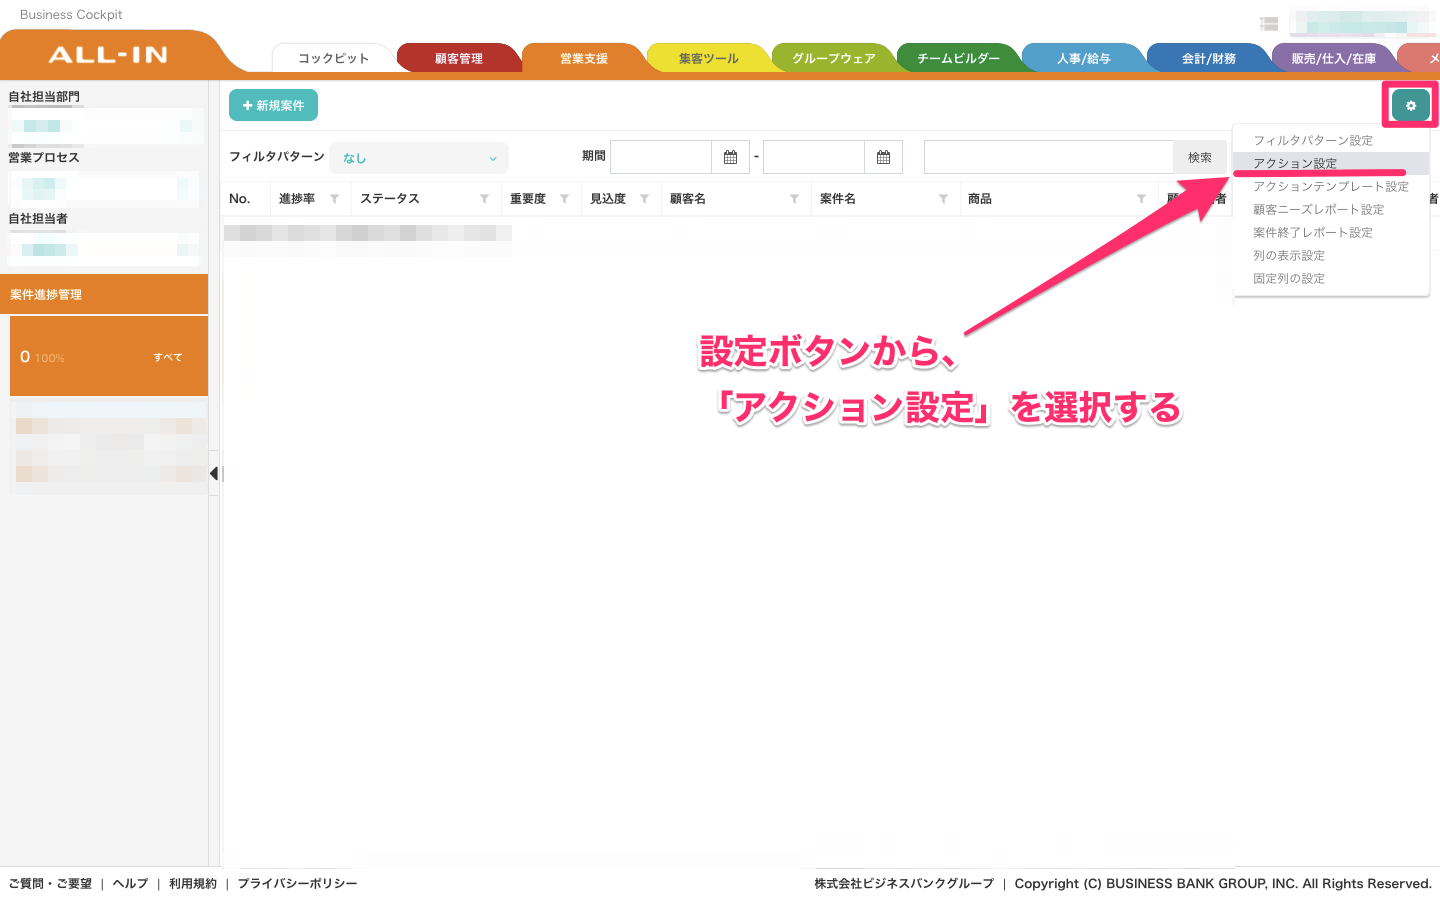Open the start date calendar picker

point(730,157)
